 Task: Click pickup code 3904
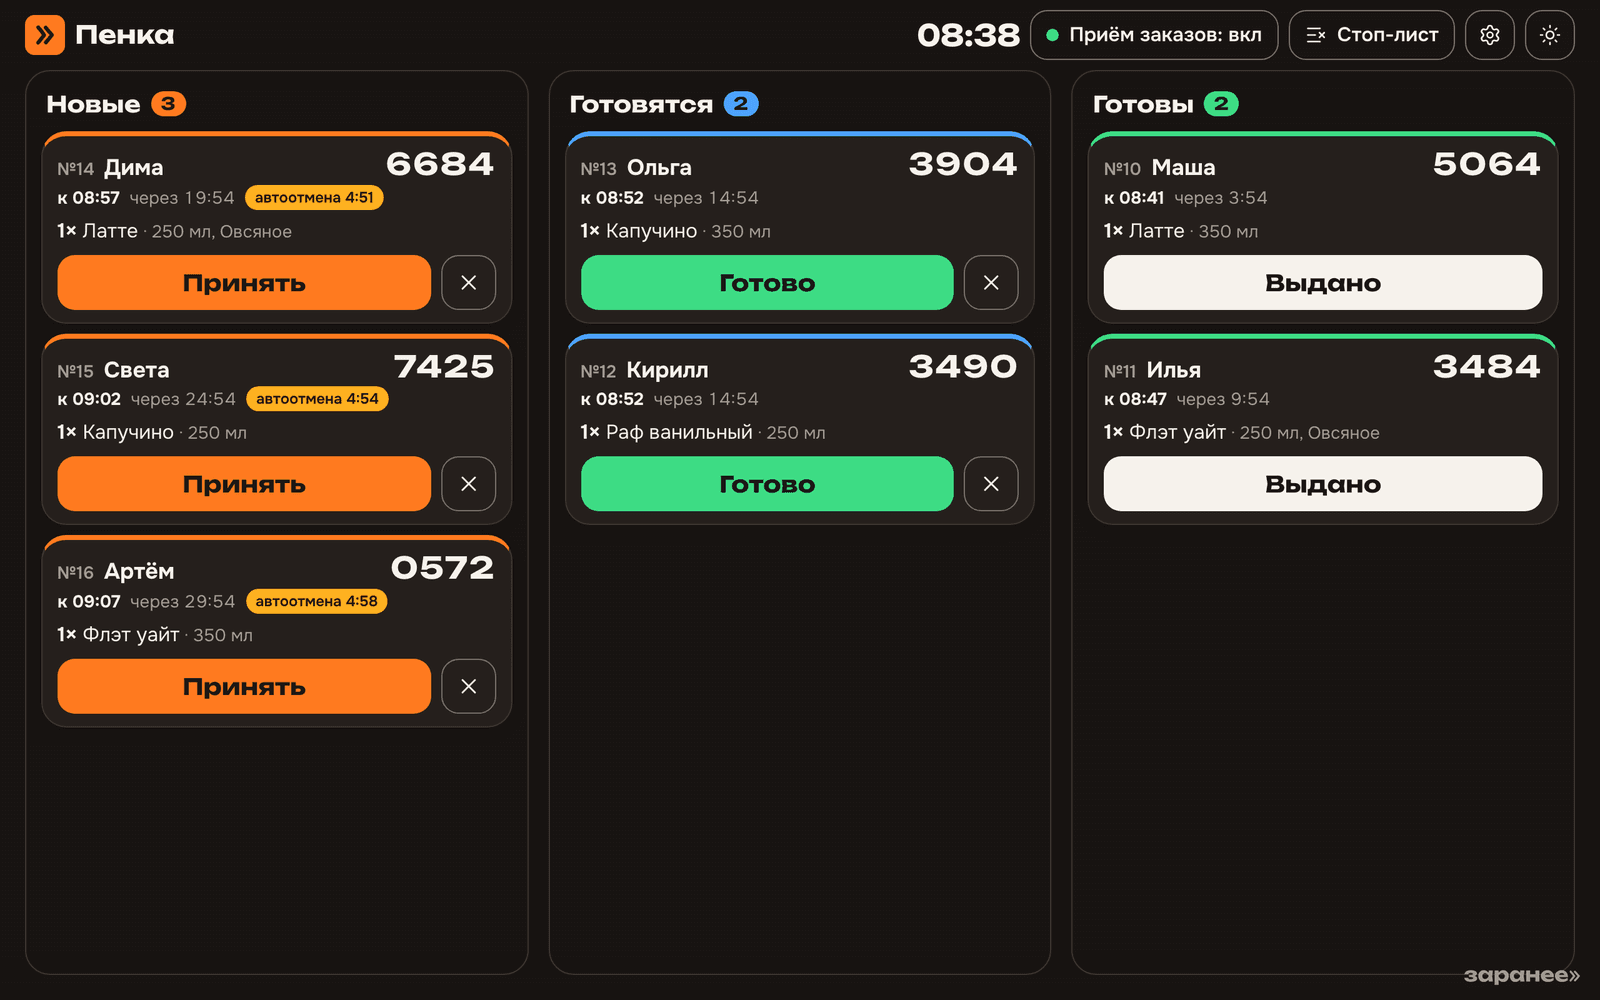click(x=963, y=164)
